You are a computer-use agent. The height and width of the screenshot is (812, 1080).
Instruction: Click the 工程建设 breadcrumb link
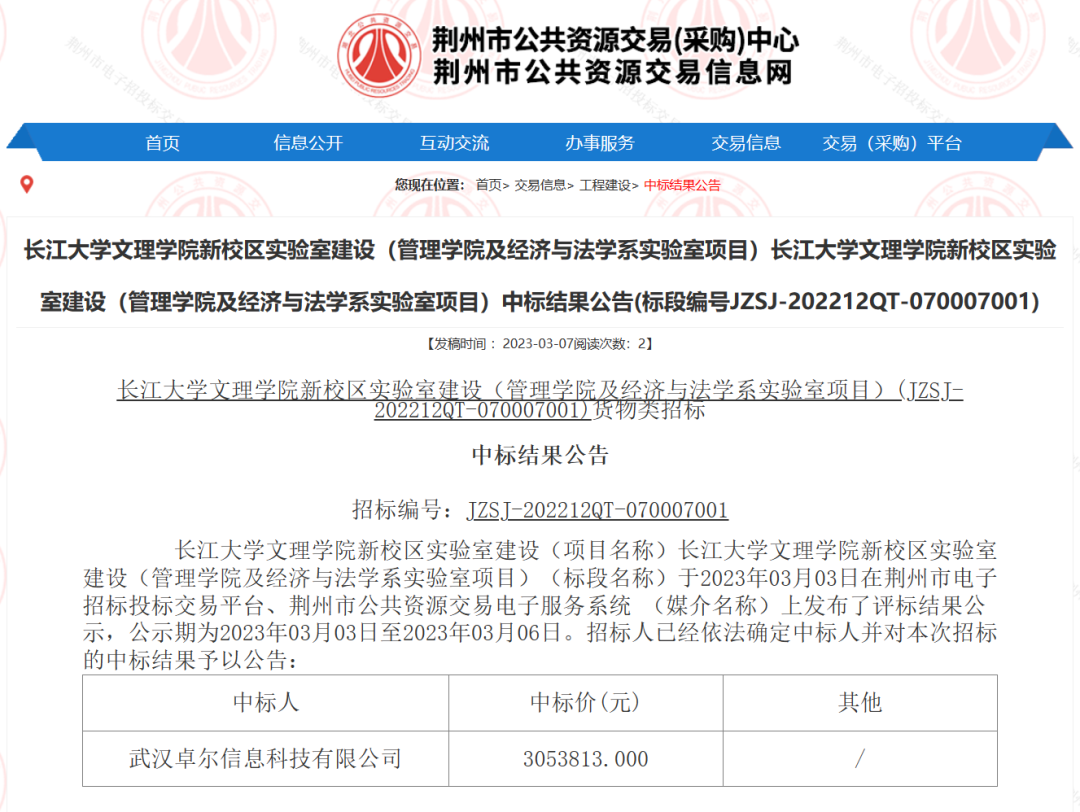pyautogui.click(x=605, y=185)
